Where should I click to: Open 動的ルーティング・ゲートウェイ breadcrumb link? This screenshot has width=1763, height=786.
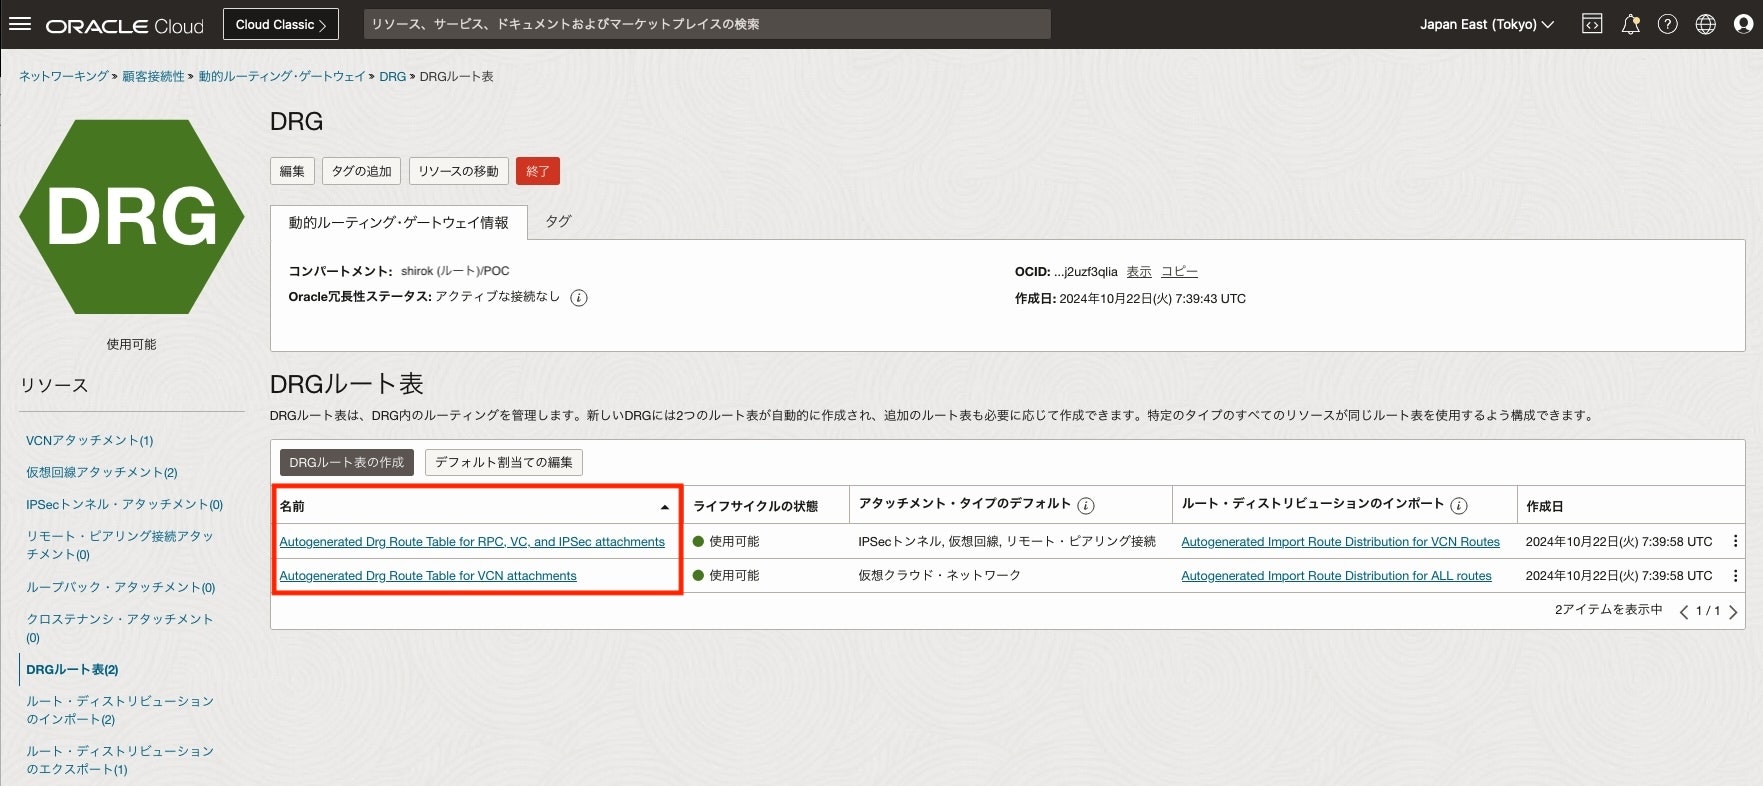282,76
